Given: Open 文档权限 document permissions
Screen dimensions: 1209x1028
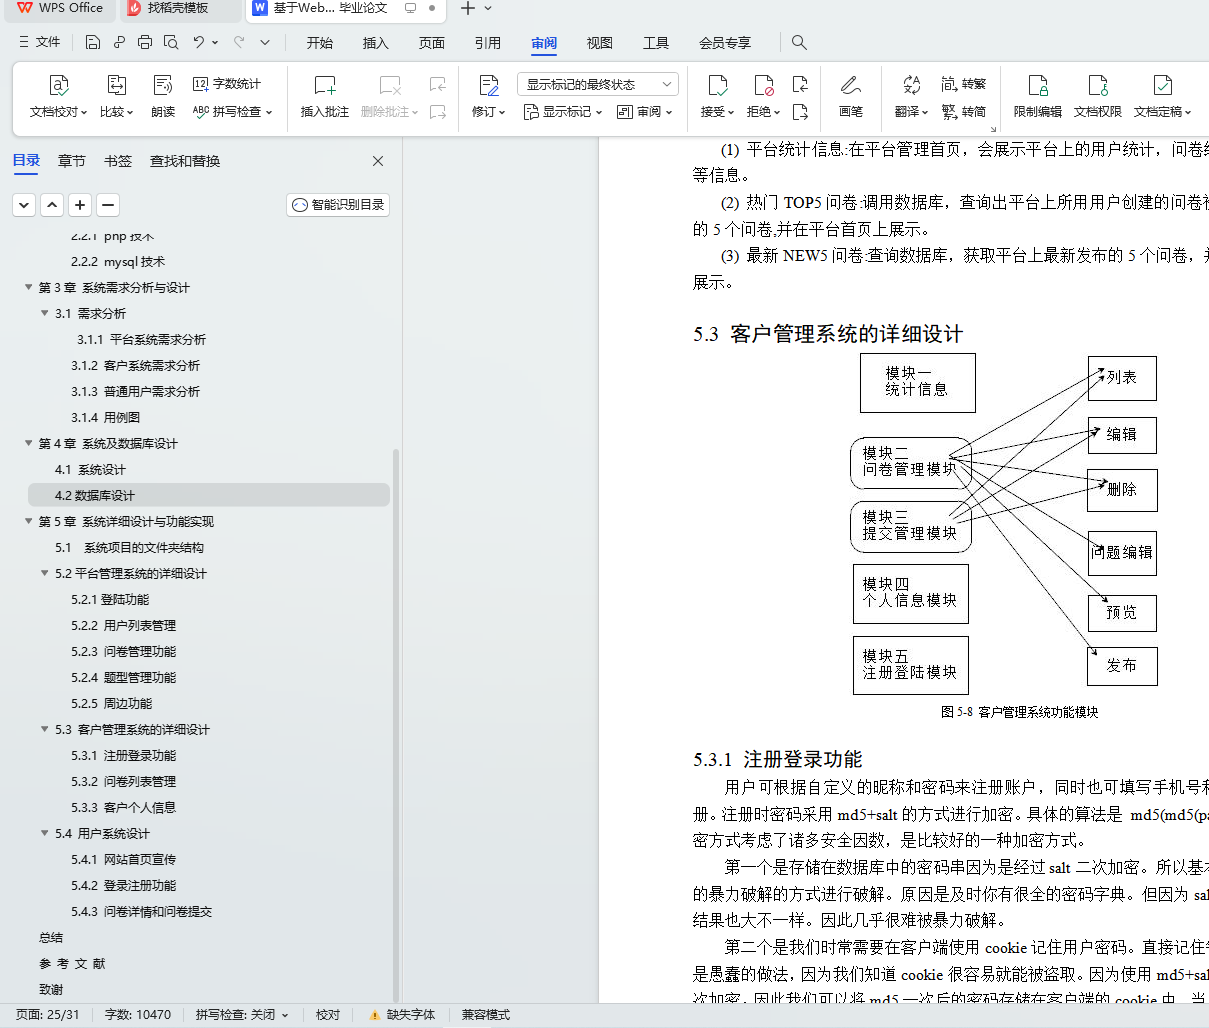Looking at the screenshot, I should (1098, 97).
